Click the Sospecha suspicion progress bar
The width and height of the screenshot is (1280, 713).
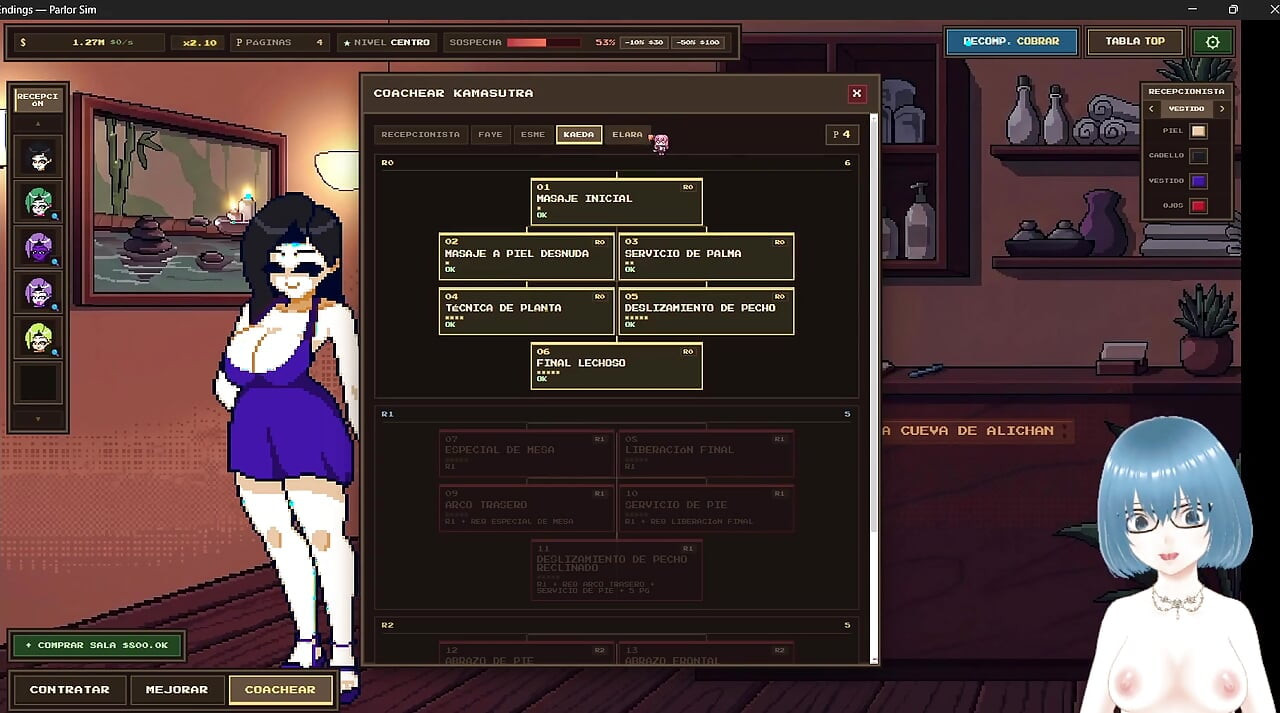click(x=544, y=43)
